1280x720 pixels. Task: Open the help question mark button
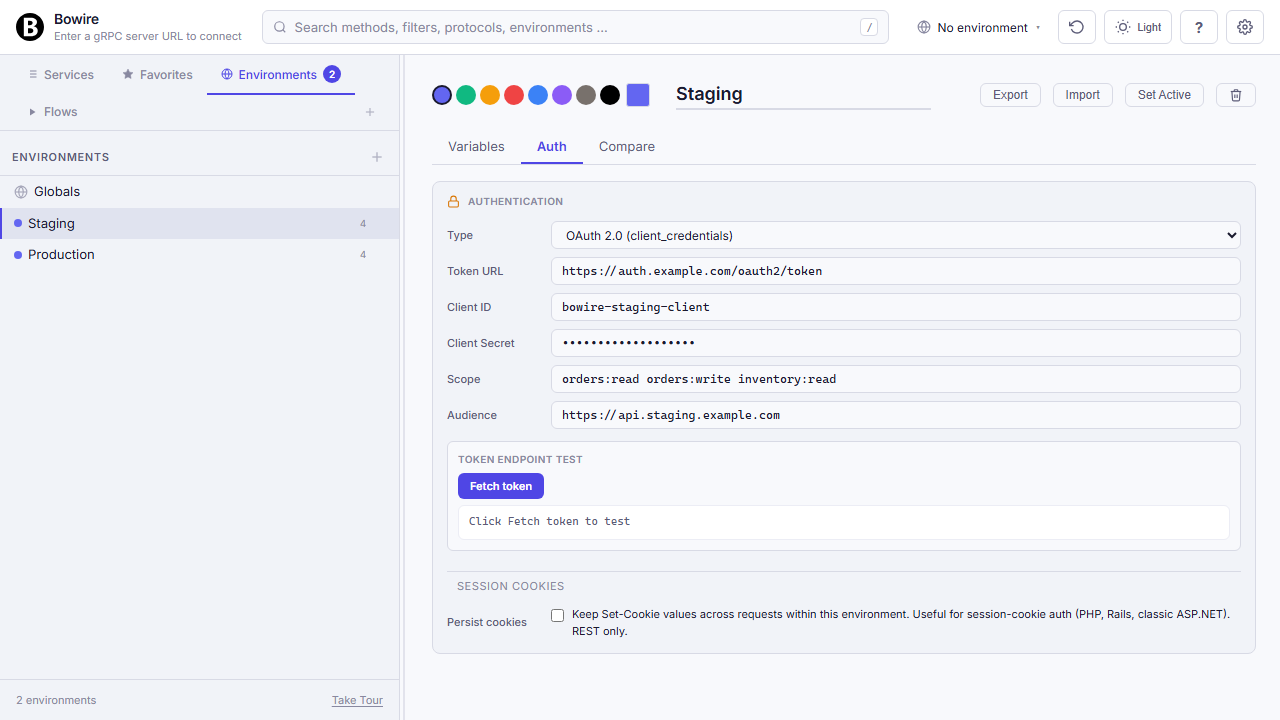pyautogui.click(x=1199, y=27)
